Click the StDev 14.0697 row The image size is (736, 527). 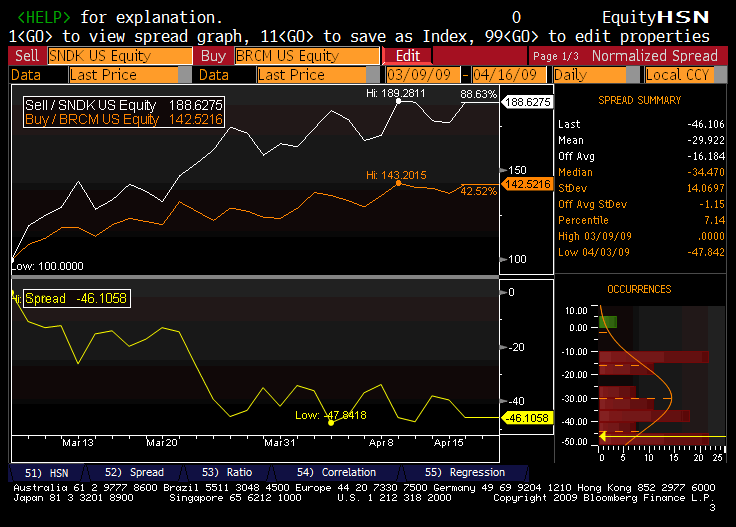[x=641, y=188]
